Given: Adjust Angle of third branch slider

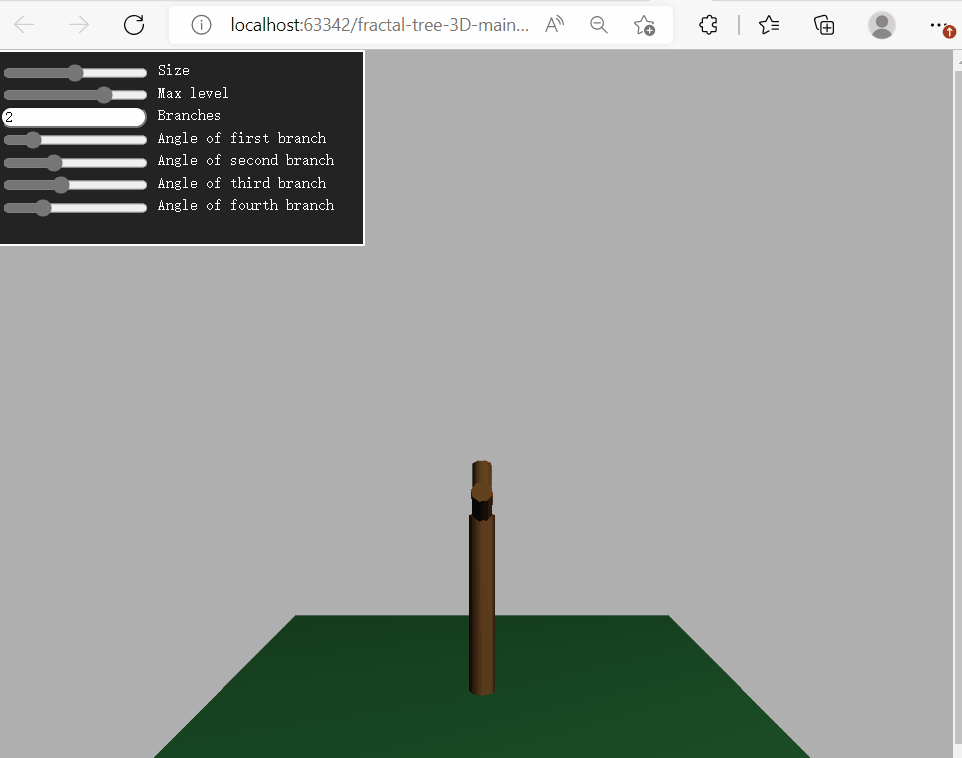Looking at the screenshot, I should tap(75, 185).
